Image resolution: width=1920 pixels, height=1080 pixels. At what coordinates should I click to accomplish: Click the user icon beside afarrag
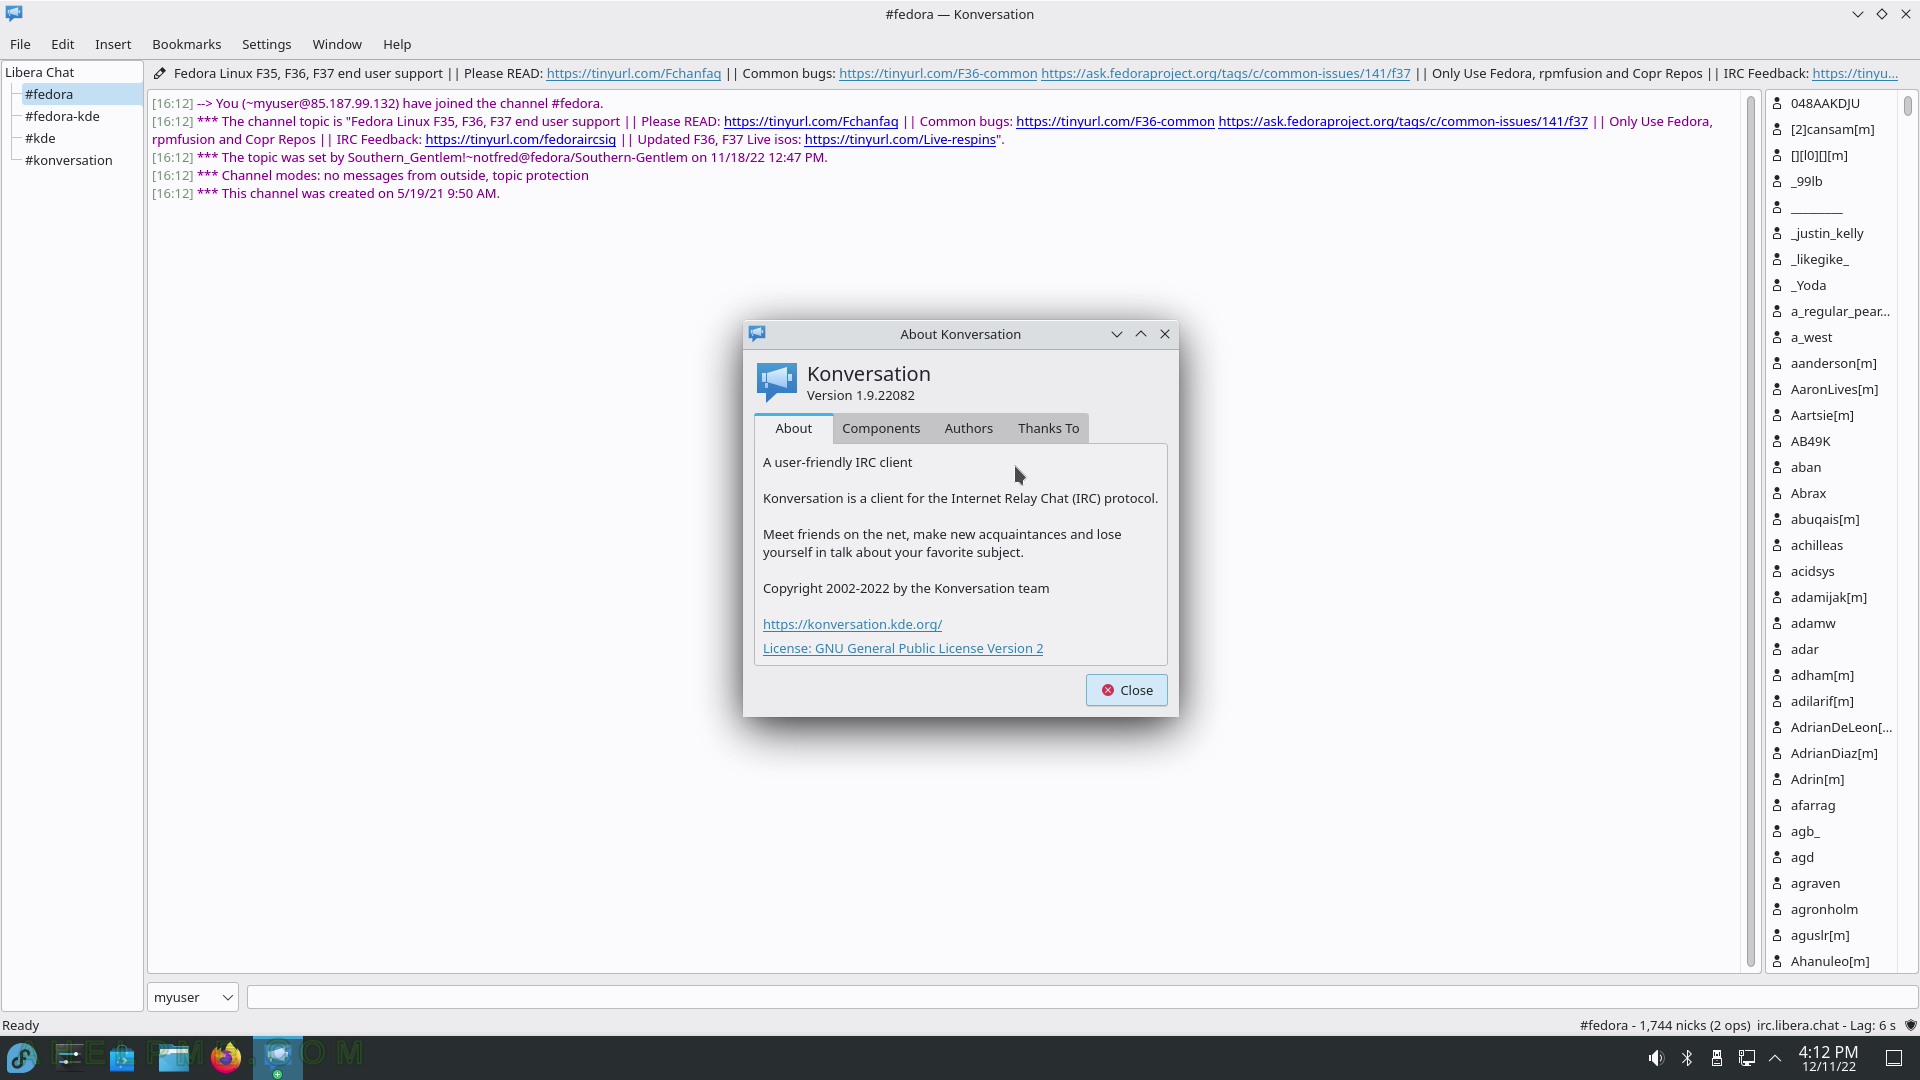pos(1777,805)
